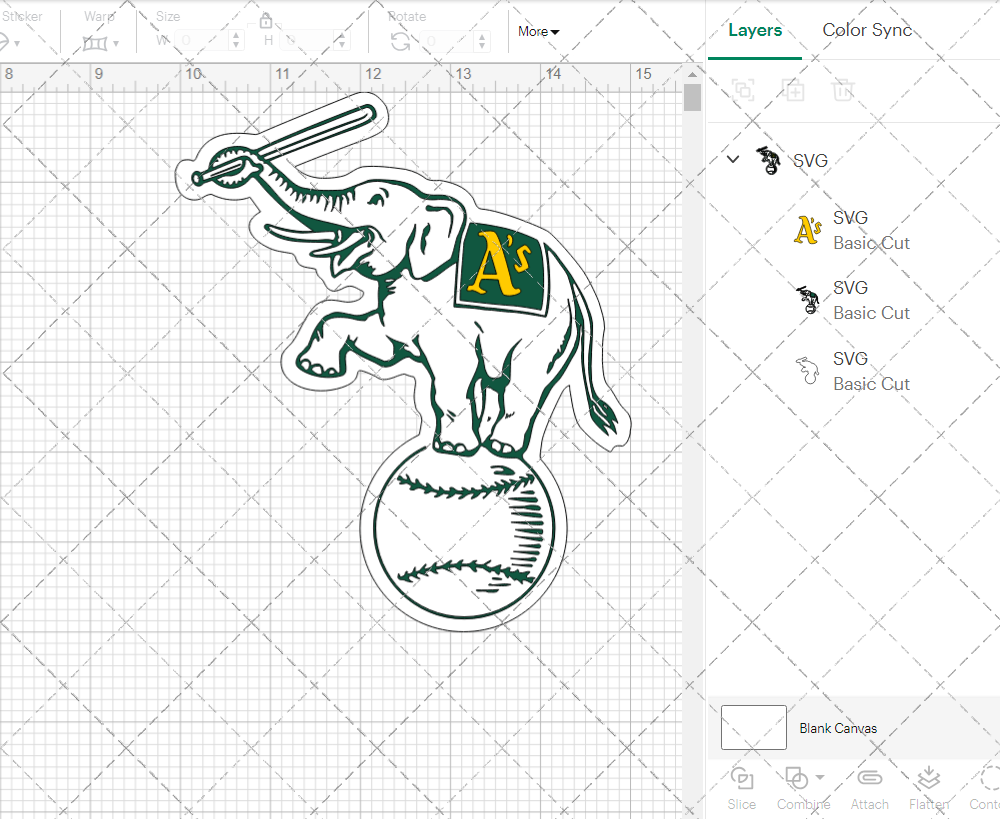
Task: Click the width size input field
Action: (x=202, y=41)
